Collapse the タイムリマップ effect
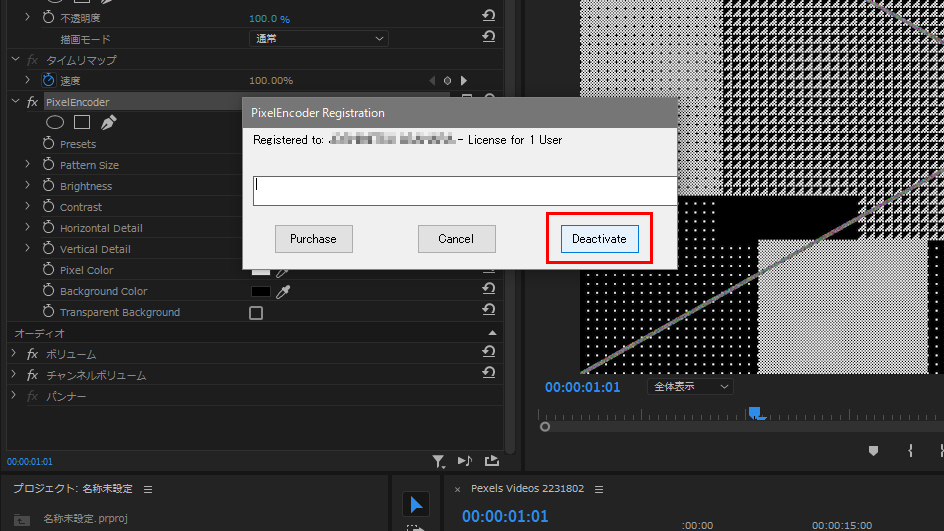944x531 pixels. point(15,59)
